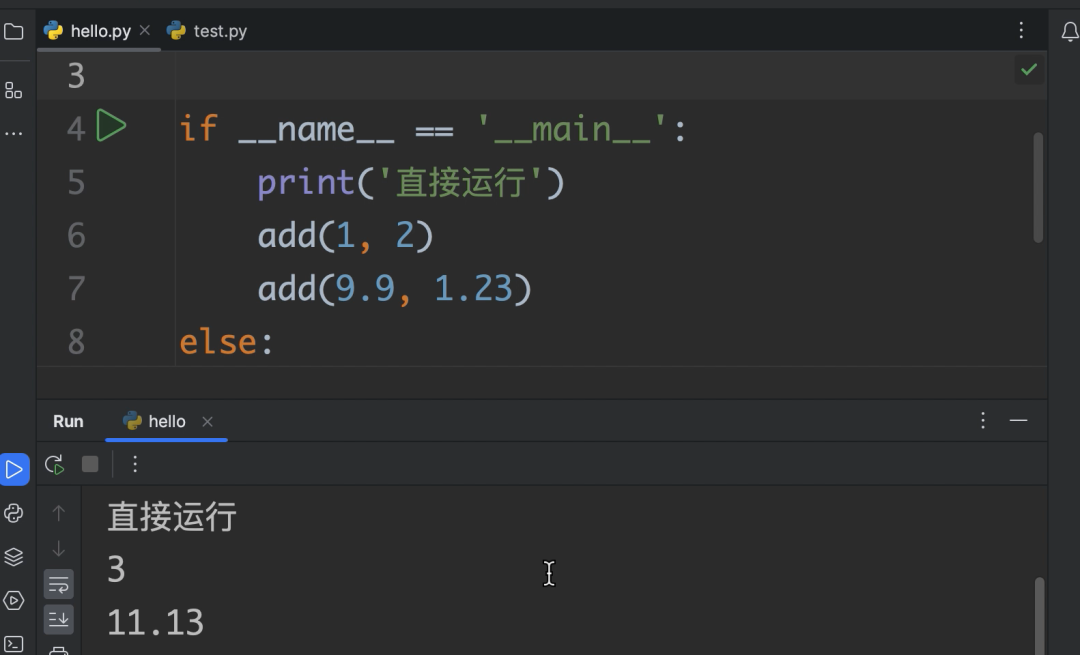Screen dimensions: 1080x655
Task: Show notifications bell
Action: click(x=1070, y=32)
